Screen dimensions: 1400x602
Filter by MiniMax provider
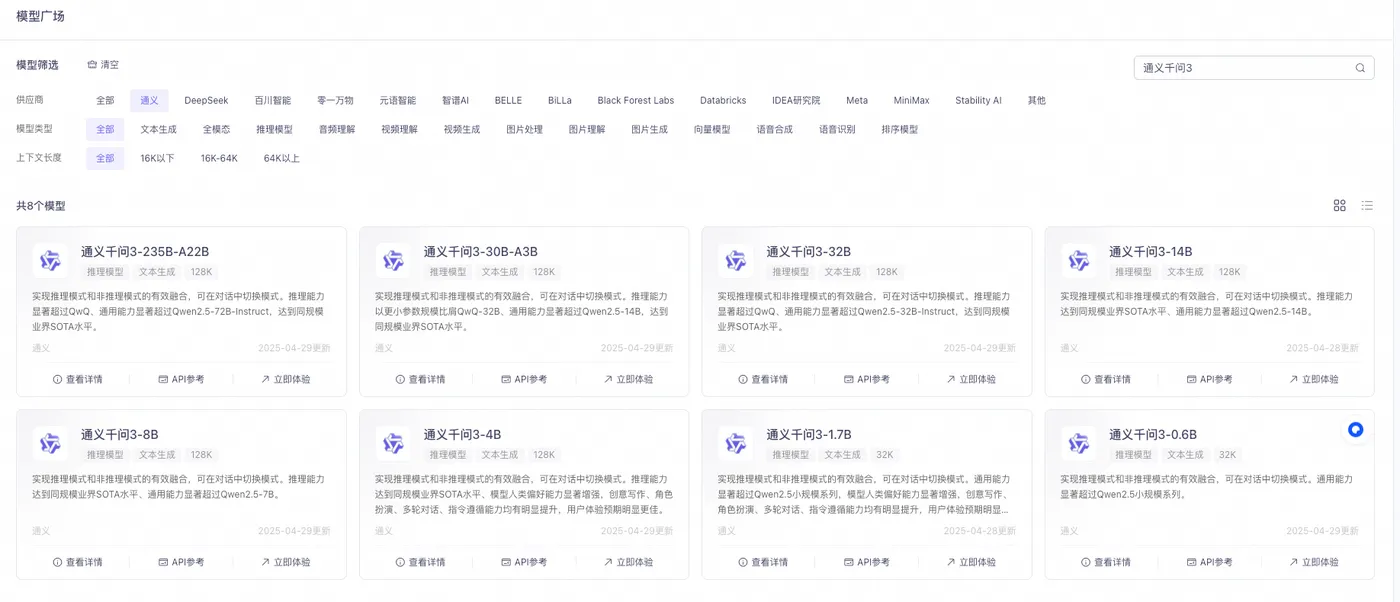coord(911,100)
